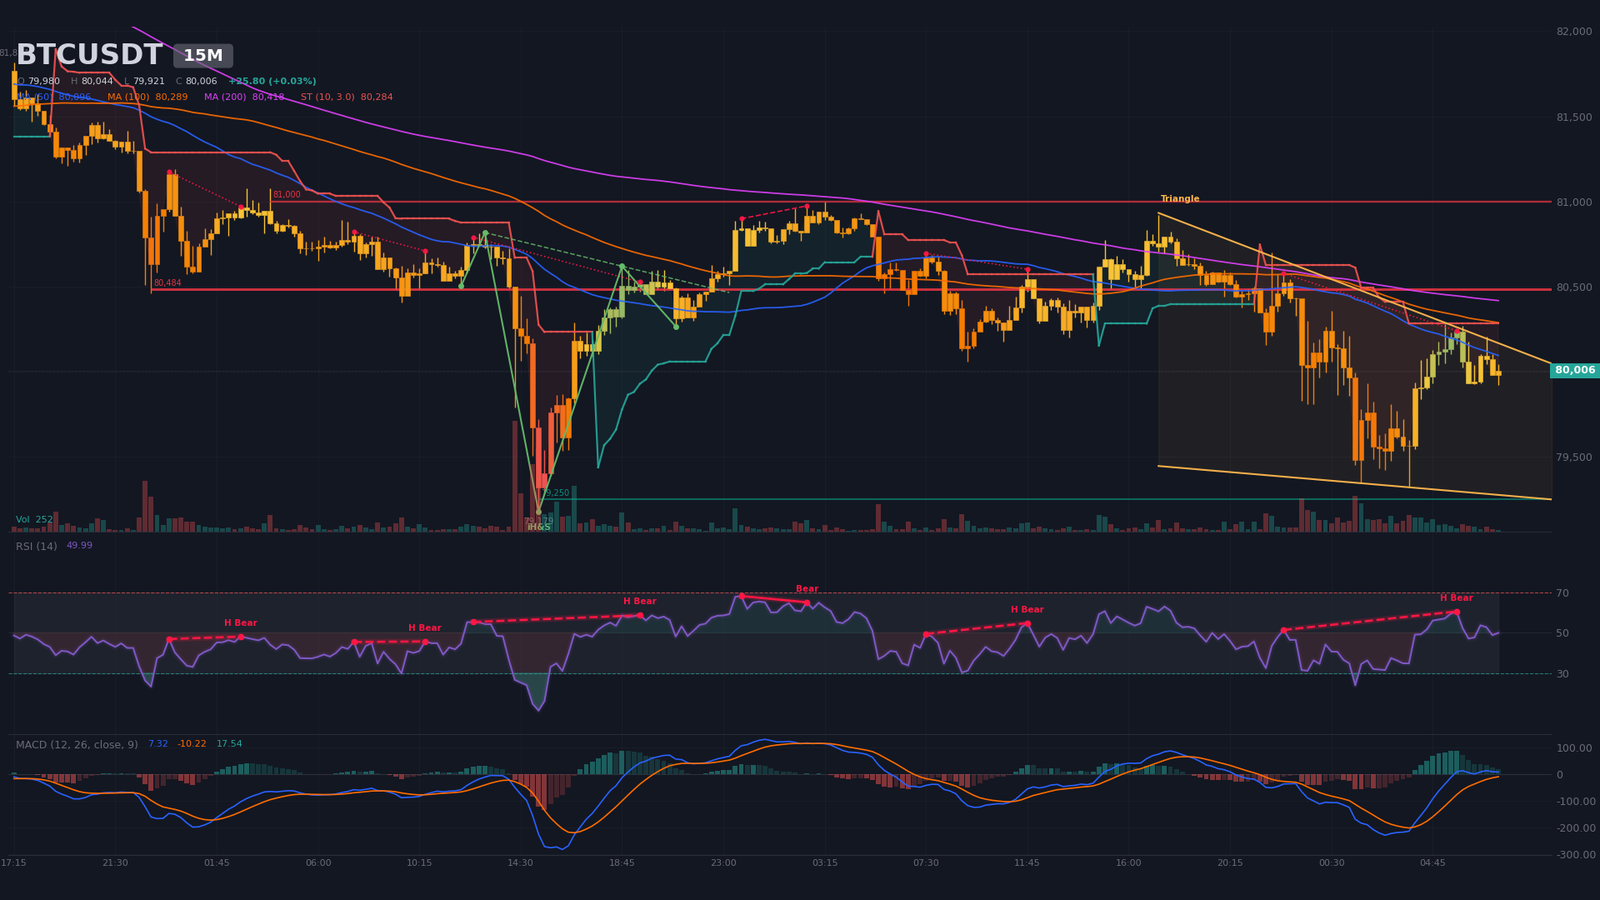Click the plain Bear divergence label on RSI

click(807, 589)
